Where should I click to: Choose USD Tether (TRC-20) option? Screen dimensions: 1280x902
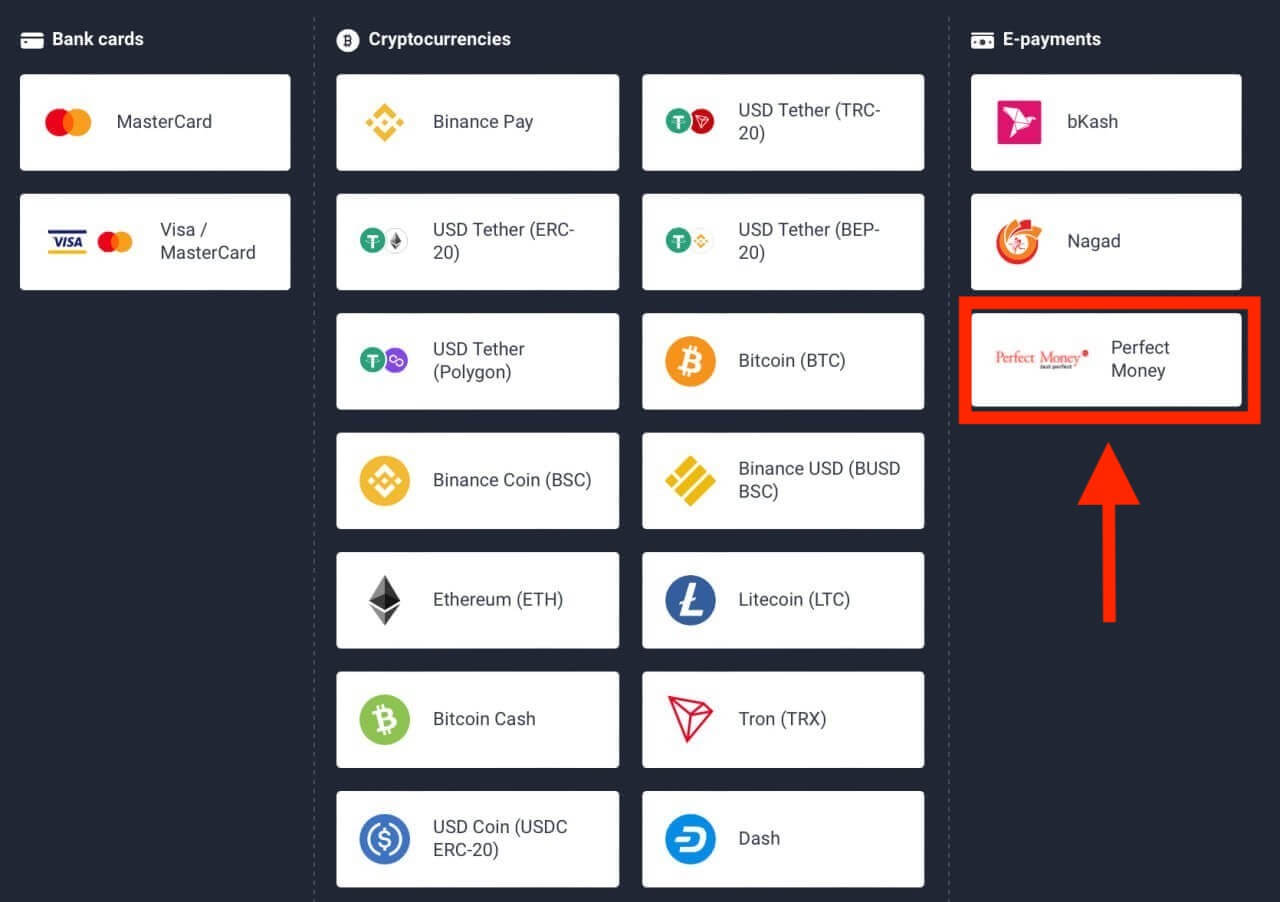pos(782,122)
